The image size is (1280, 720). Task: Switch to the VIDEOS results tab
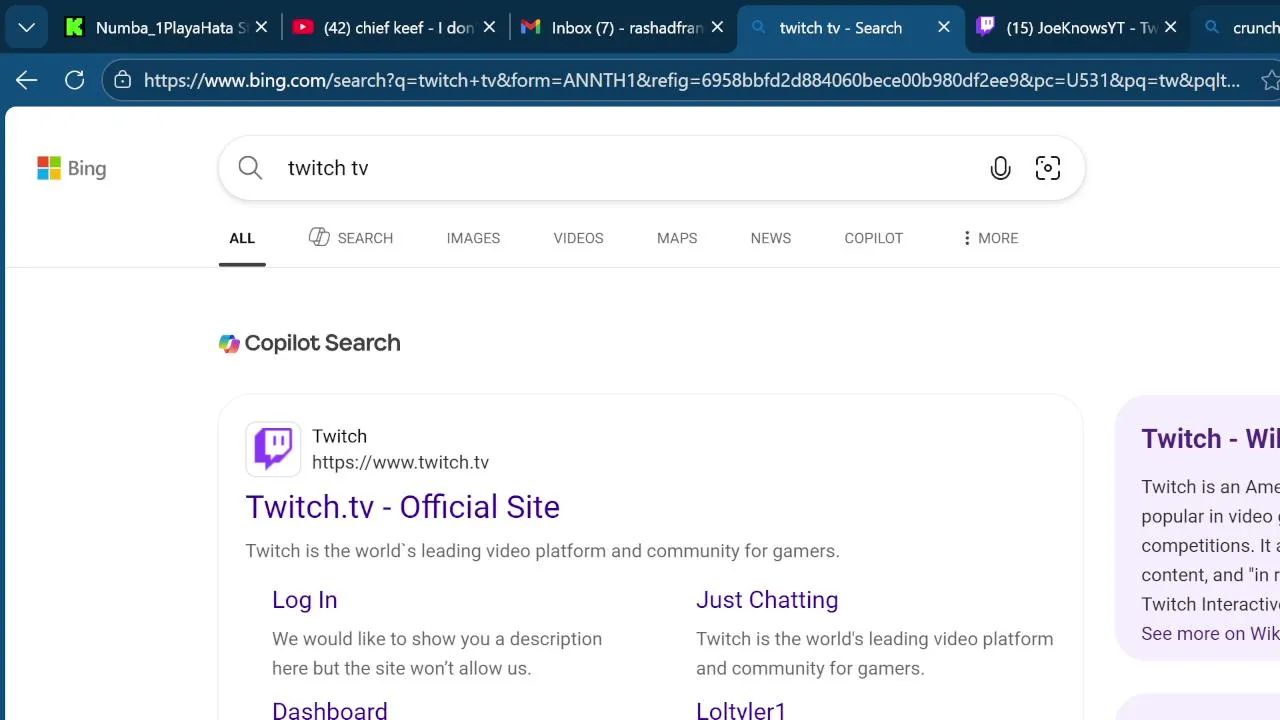[578, 238]
